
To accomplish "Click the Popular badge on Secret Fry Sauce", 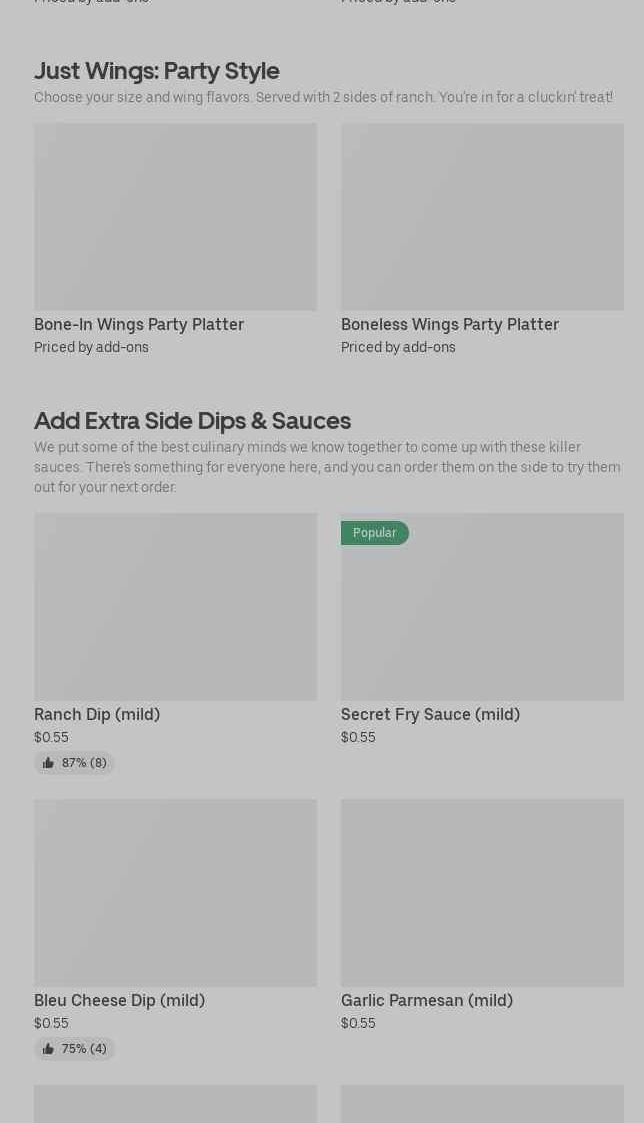I will (x=374, y=533).
